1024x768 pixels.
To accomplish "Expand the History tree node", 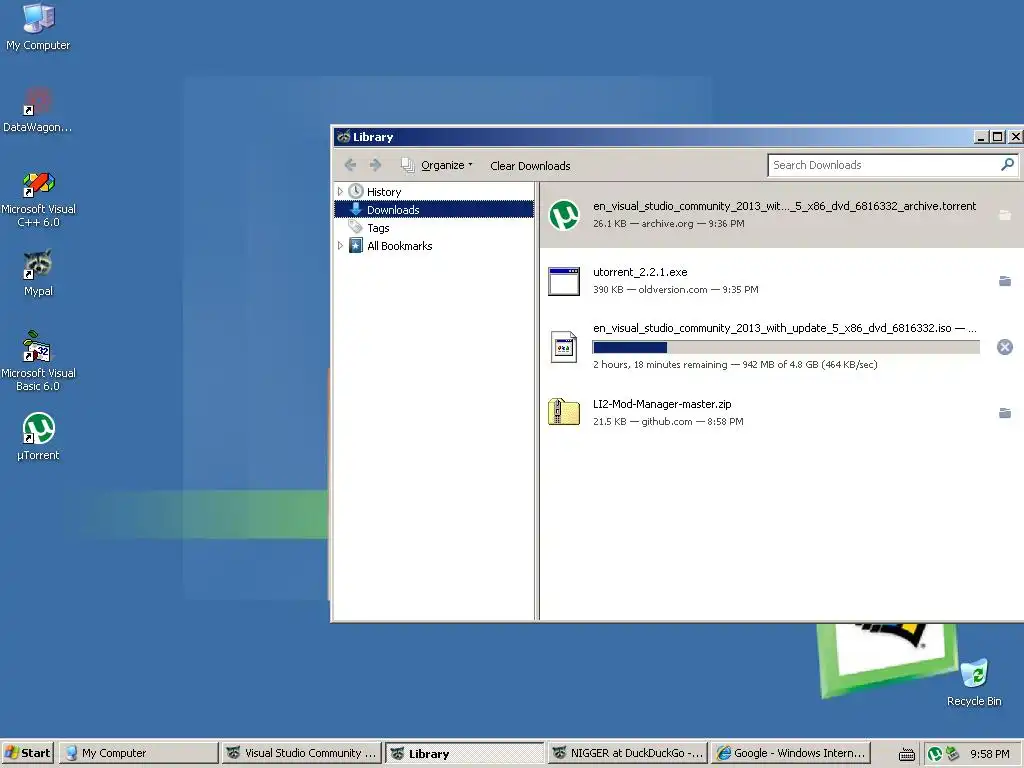I will coord(340,191).
